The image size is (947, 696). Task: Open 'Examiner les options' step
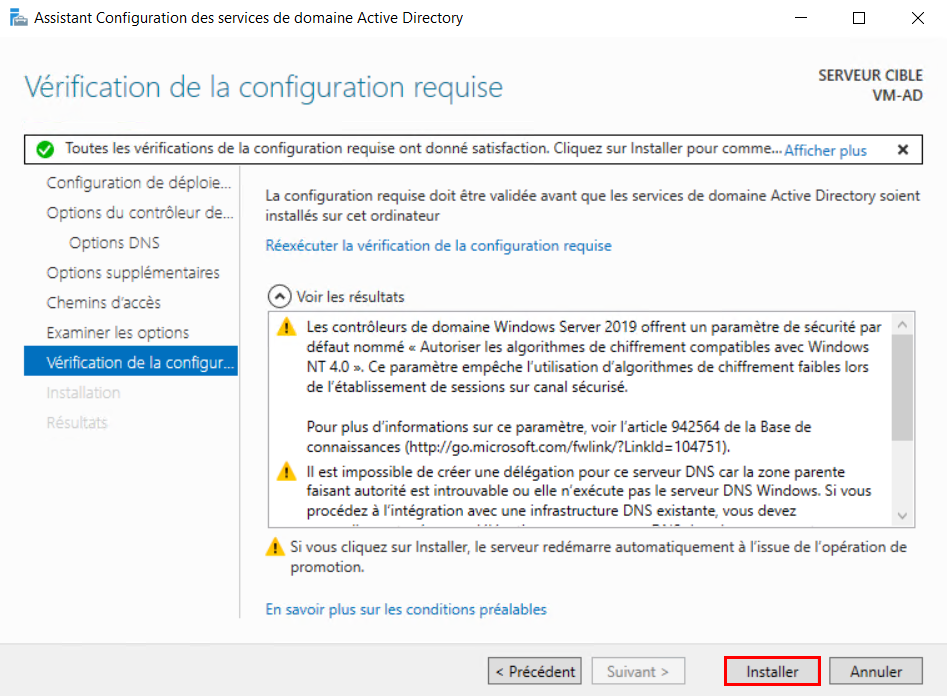(x=117, y=333)
